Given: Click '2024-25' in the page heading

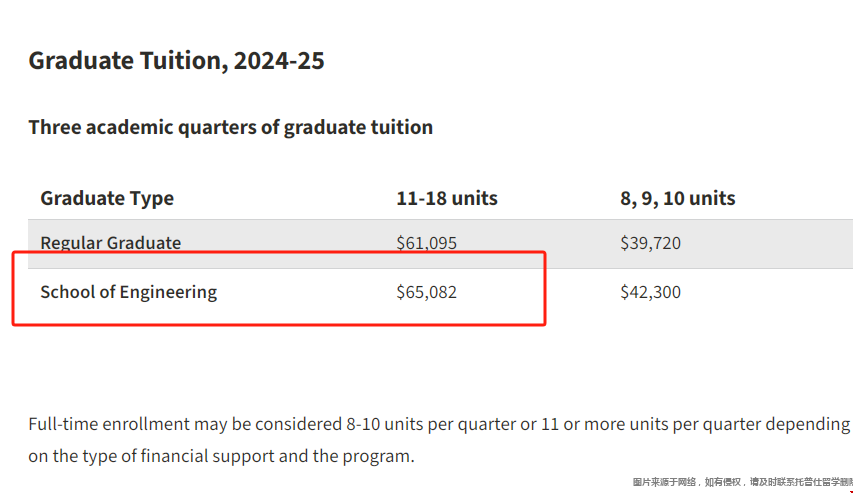Looking at the screenshot, I should click(x=279, y=60).
